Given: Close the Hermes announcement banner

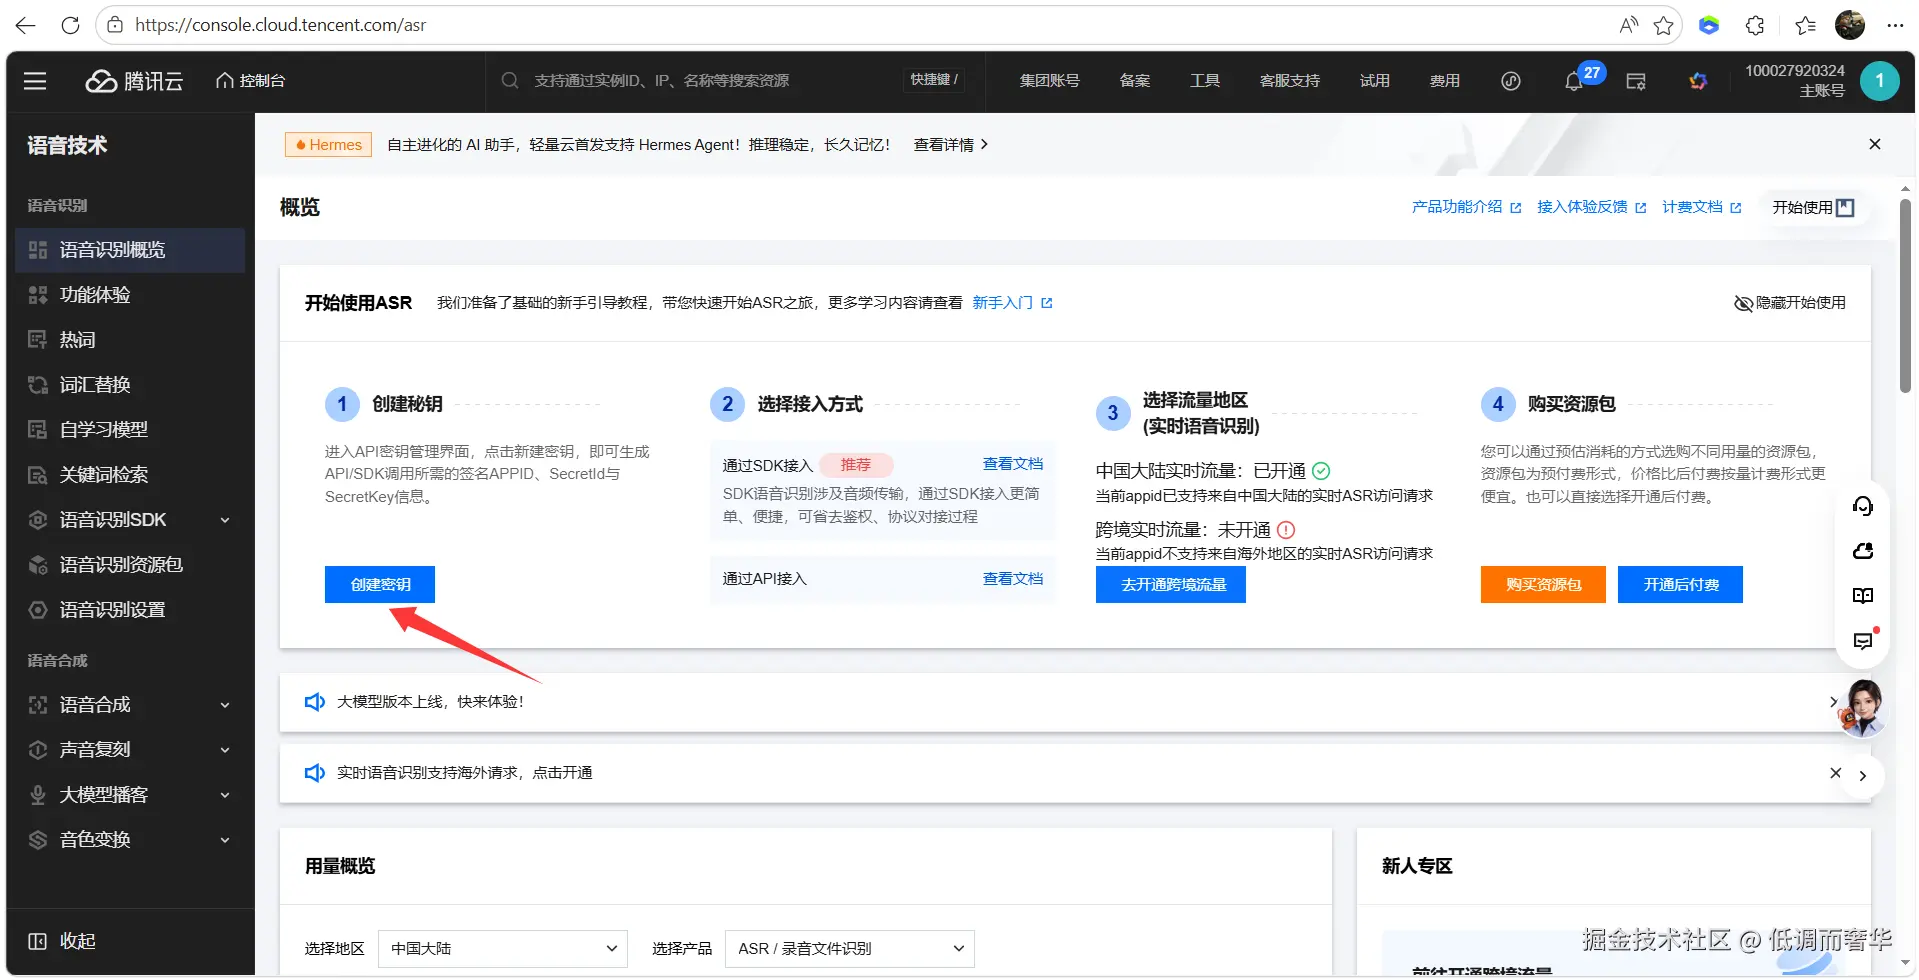Looking at the screenshot, I should 1875,145.
